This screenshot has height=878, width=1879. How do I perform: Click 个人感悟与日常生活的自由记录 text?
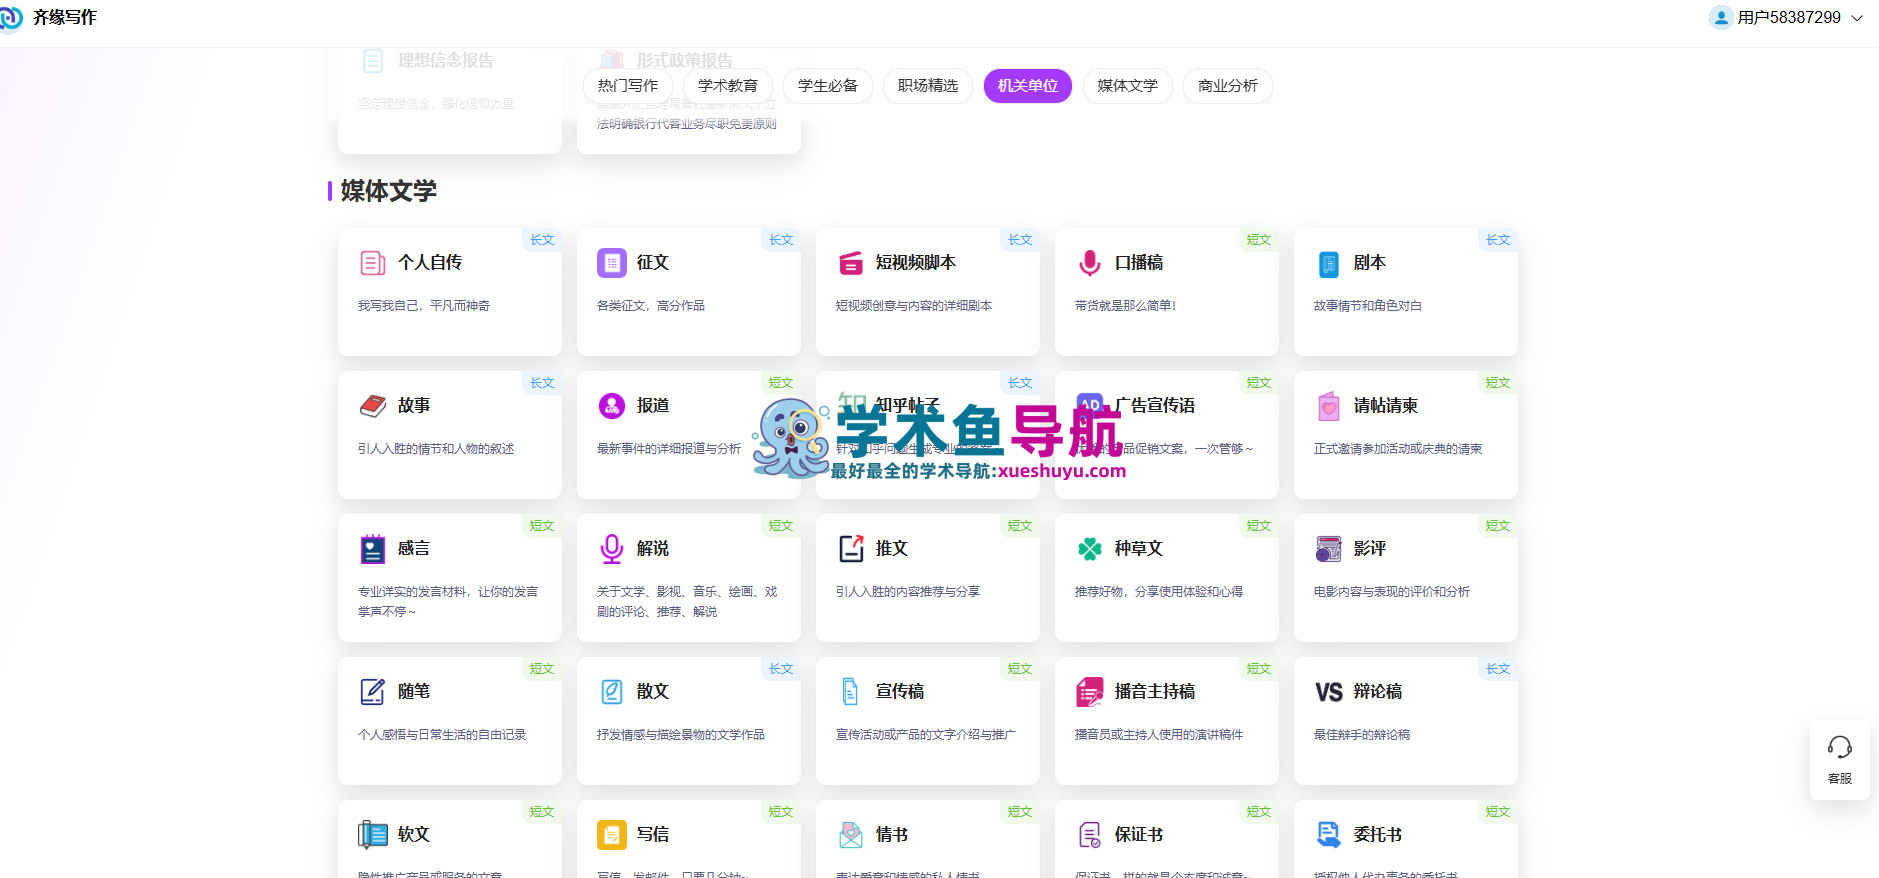click(442, 735)
